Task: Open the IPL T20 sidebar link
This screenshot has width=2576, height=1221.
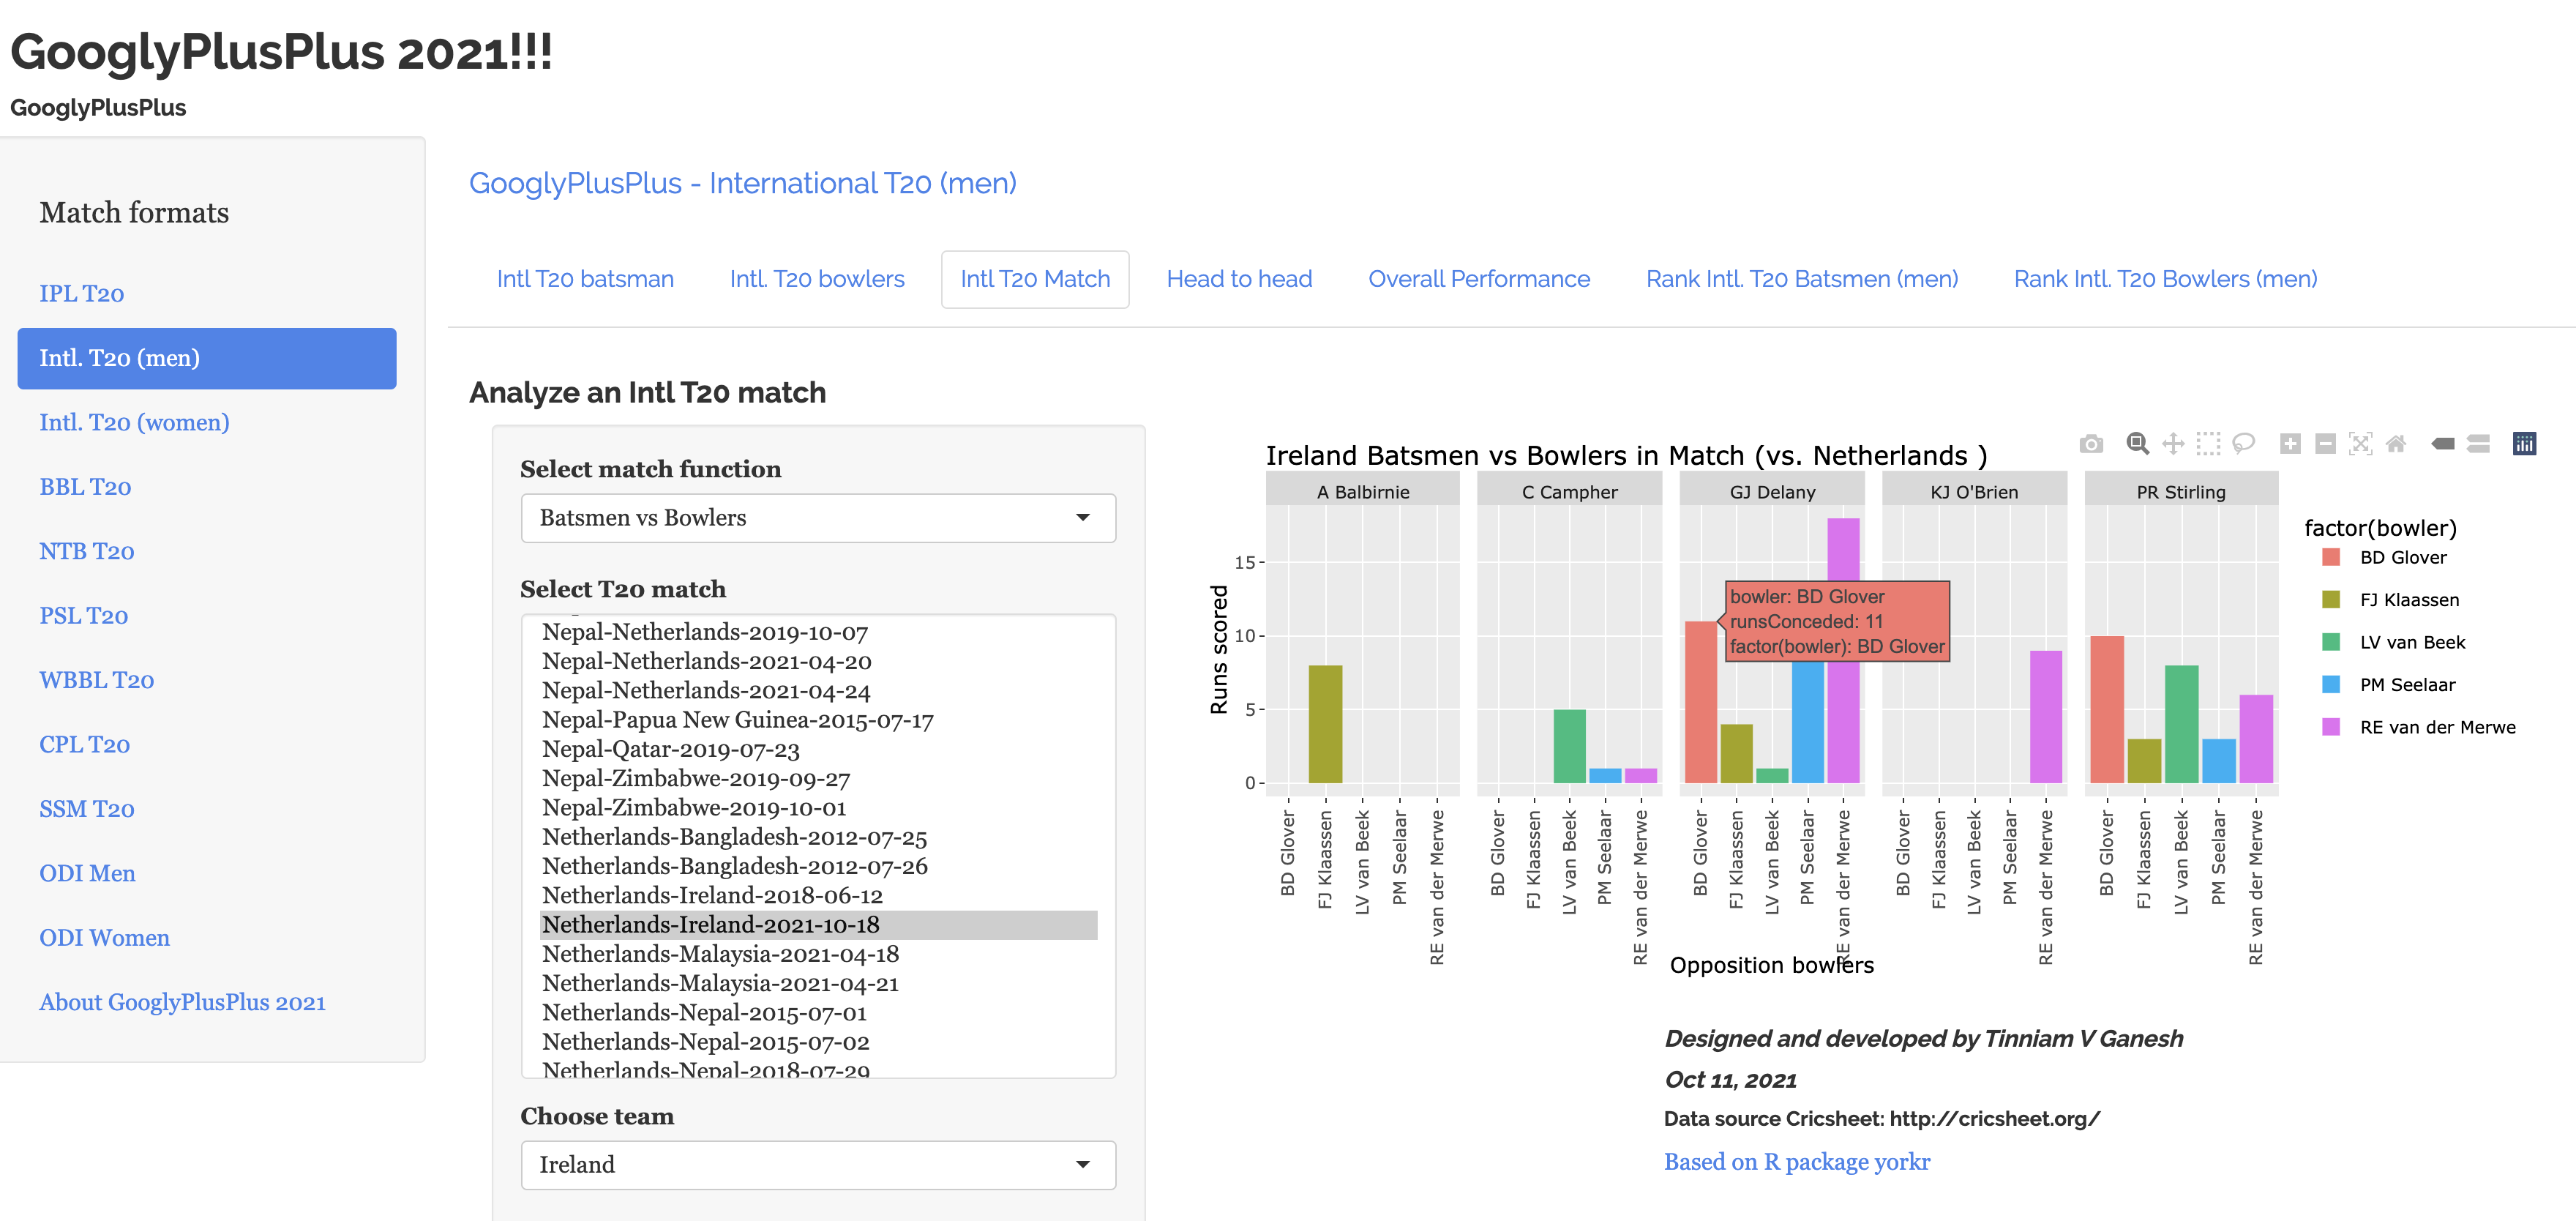Action: (x=82, y=294)
